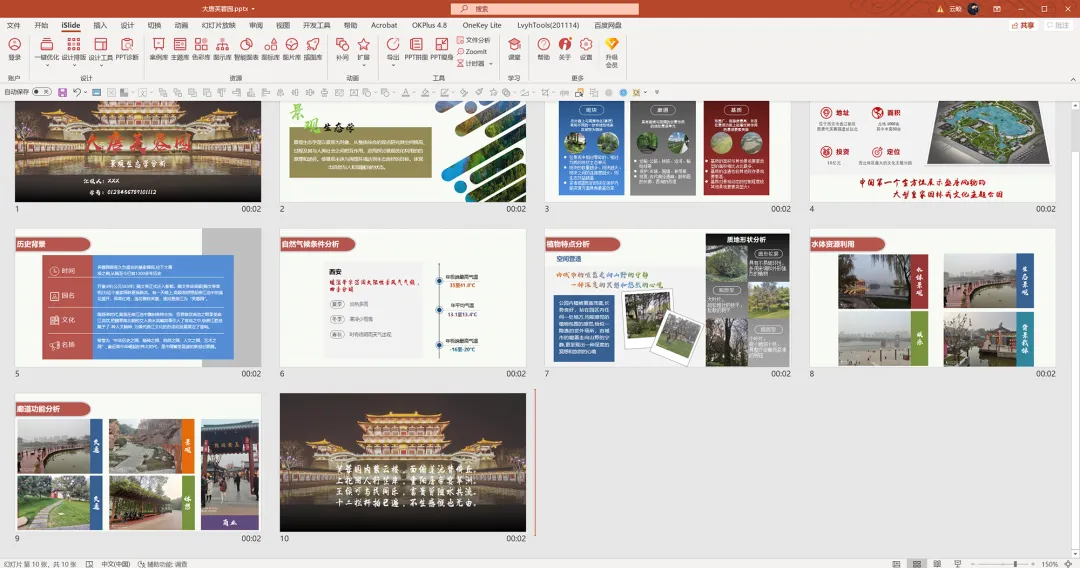Open iSlide 设置 settings
Image resolution: width=1080 pixels, height=568 pixels.
(x=586, y=49)
